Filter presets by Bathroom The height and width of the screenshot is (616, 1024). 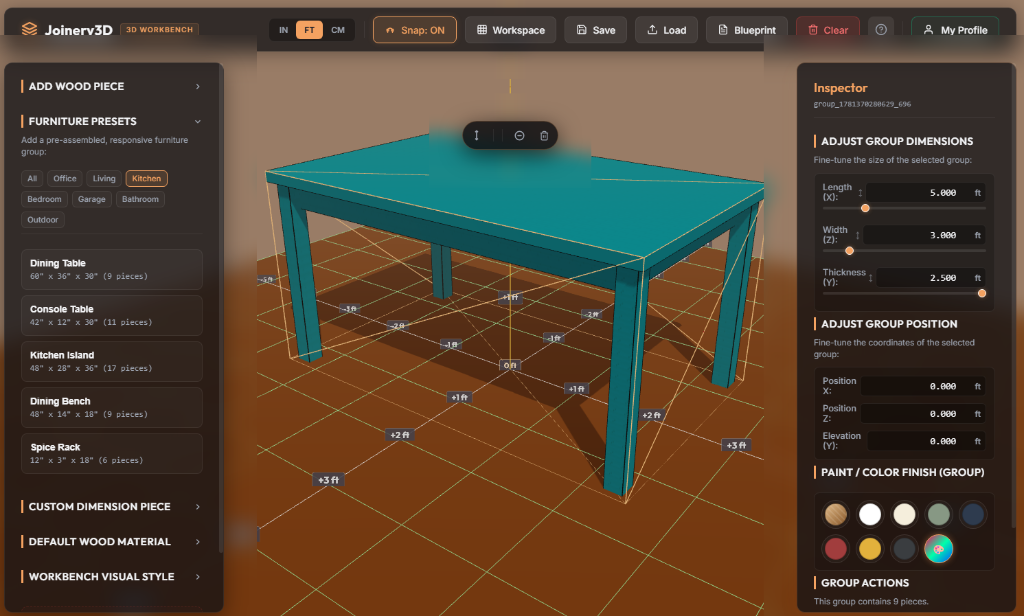[140, 199]
